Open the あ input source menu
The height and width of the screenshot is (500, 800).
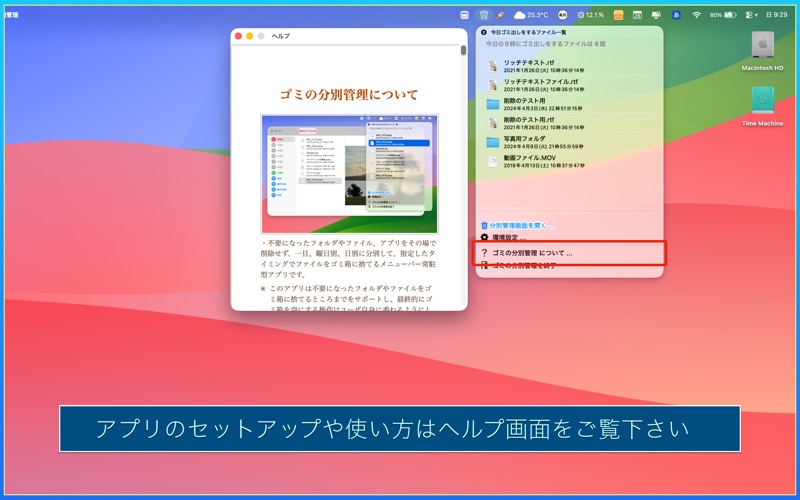click(x=676, y=15)
